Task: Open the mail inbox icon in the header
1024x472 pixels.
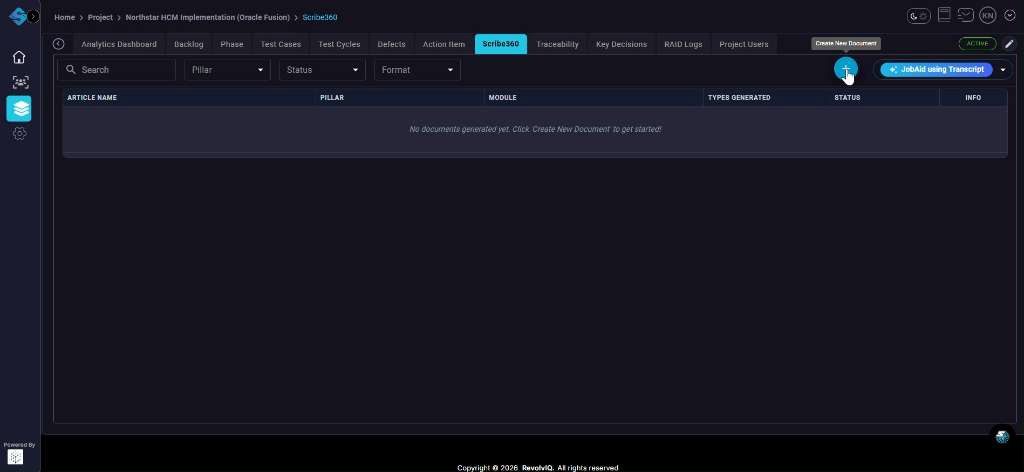Action: point(965,15)
